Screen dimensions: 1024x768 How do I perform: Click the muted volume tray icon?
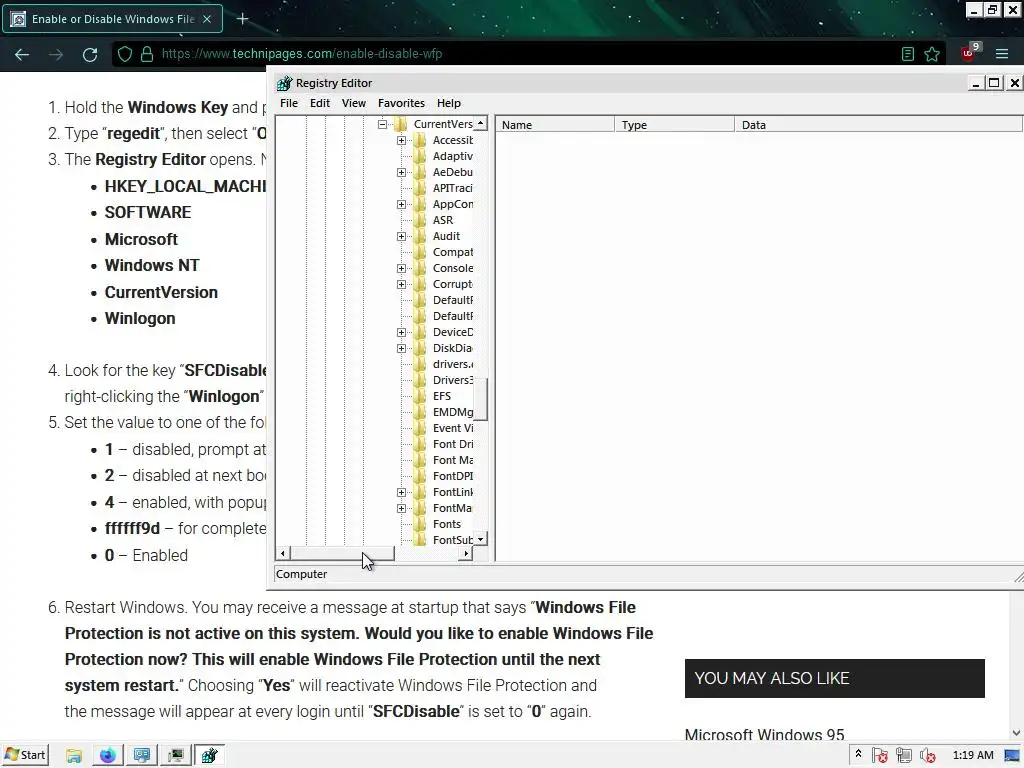(927, 756)
